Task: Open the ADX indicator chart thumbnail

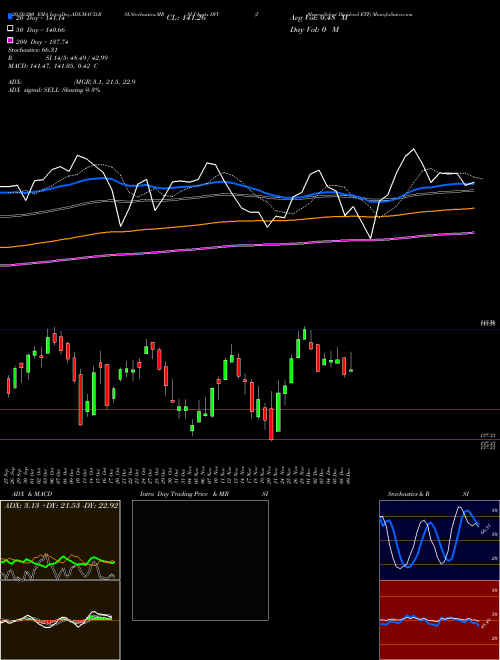Action: pyautogui.click(x=60, y=540)
